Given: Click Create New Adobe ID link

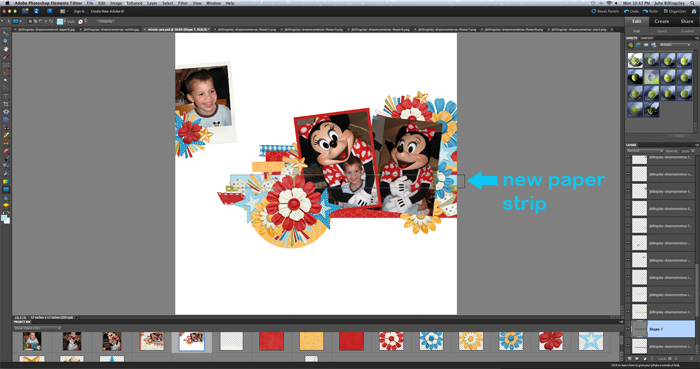Looking at the screenshot, I should (107, 11).
